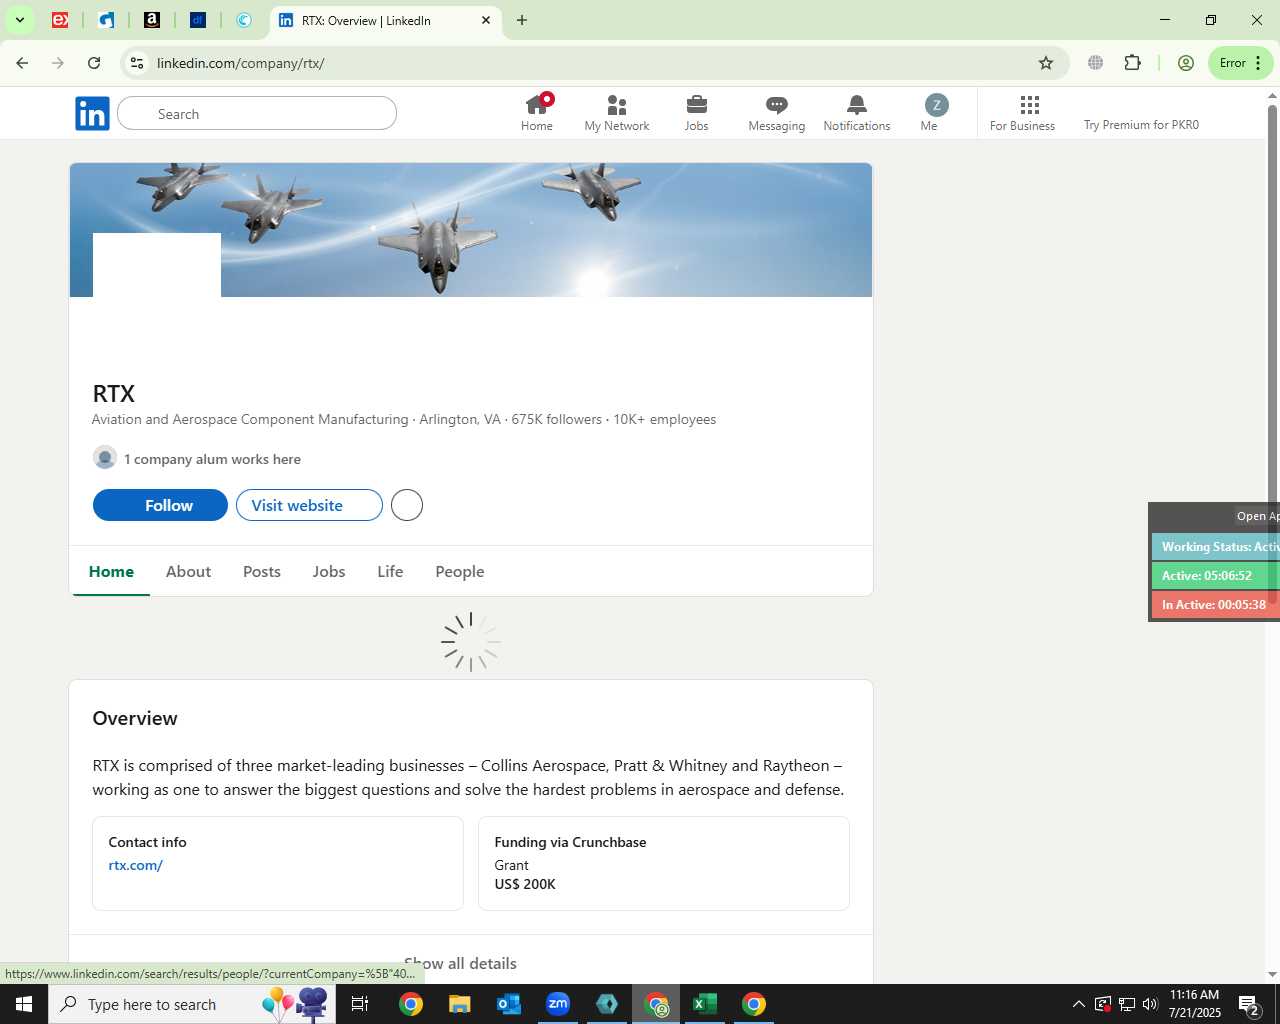Select the Home tab of RTX page
The height and width of the screenshot is (1024, 1280).
point(111,572)
